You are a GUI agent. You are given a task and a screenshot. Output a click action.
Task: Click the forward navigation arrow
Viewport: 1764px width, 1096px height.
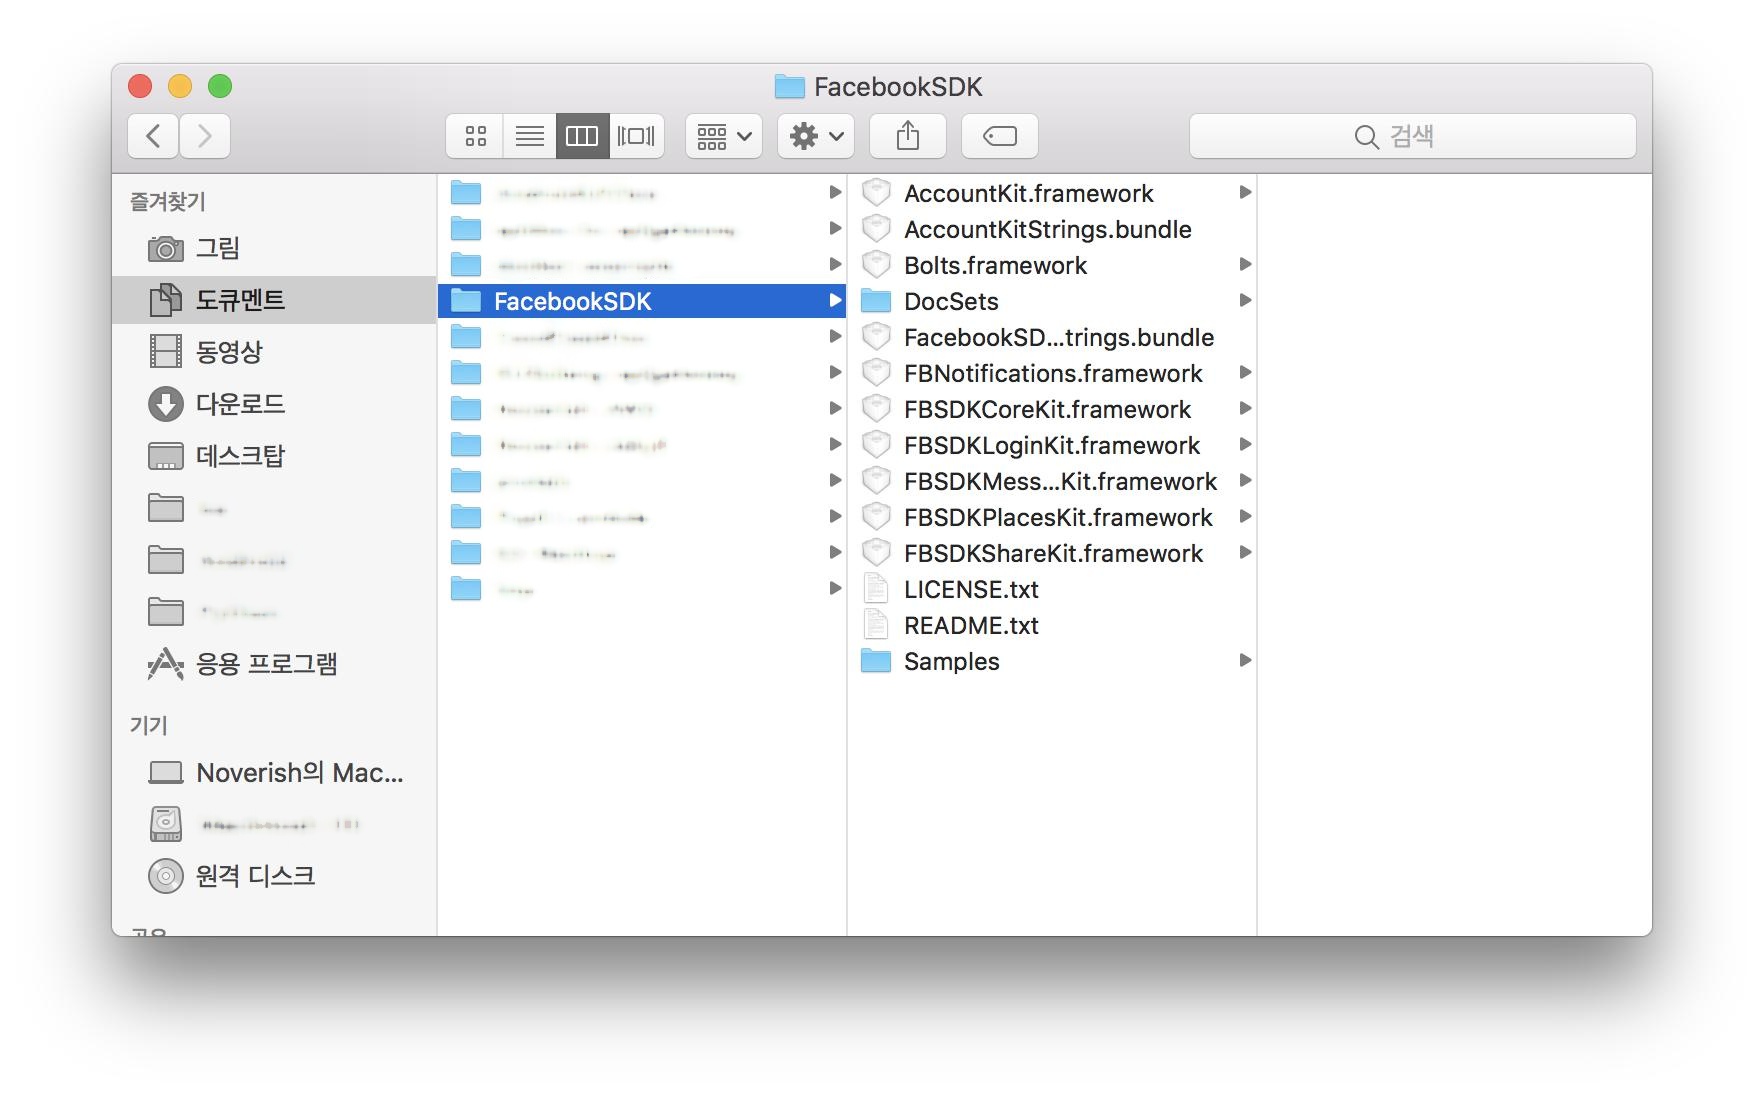[205, 136]
